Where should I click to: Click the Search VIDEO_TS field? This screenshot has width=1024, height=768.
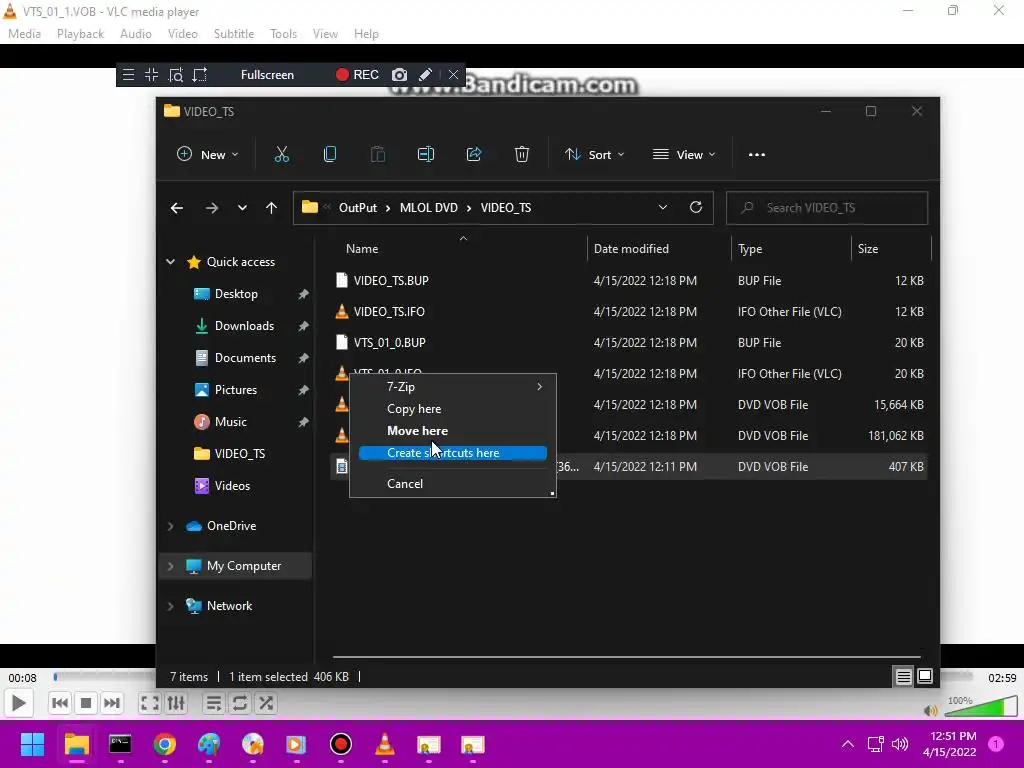point(827,208)
